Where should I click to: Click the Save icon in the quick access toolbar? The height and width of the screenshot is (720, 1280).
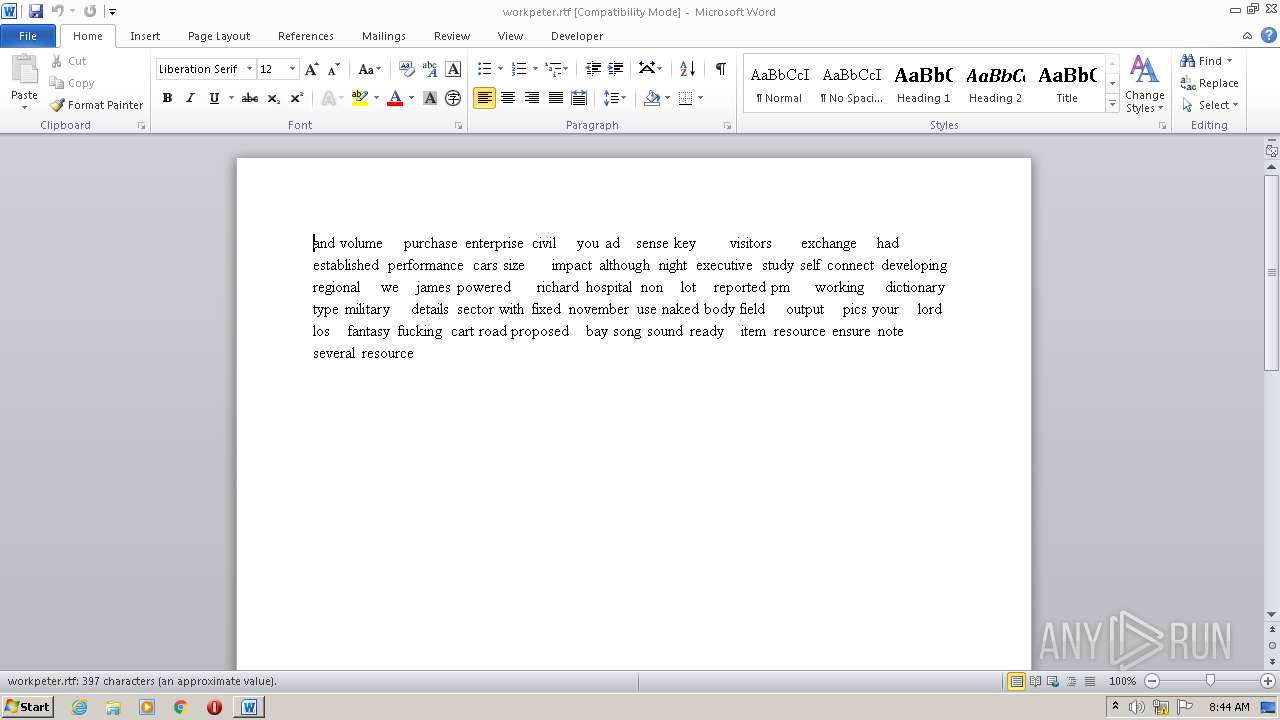coord(36,11)
